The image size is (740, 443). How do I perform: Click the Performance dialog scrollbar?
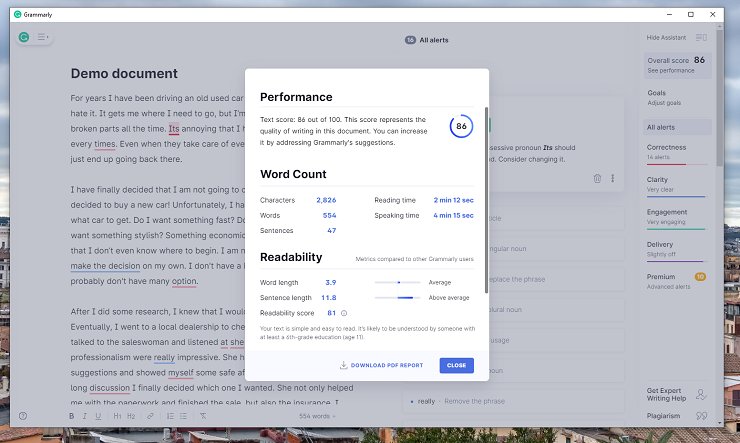click(487, 200)
